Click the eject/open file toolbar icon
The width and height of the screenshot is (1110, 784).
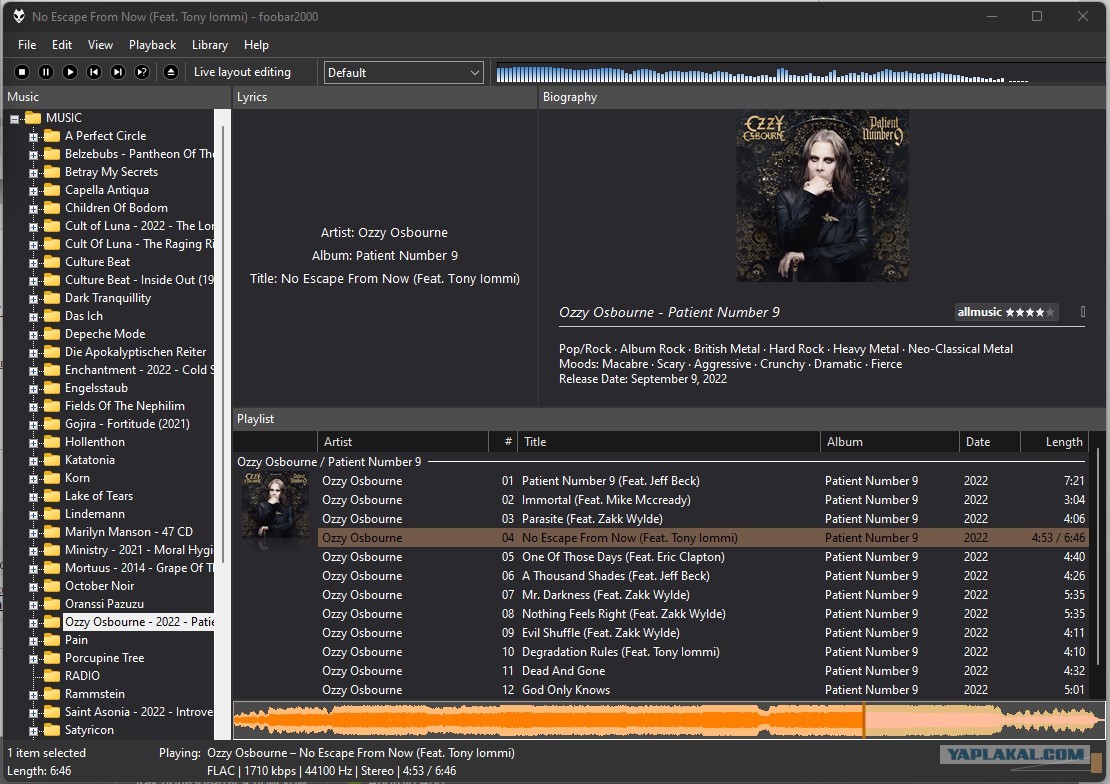(171, 72)
